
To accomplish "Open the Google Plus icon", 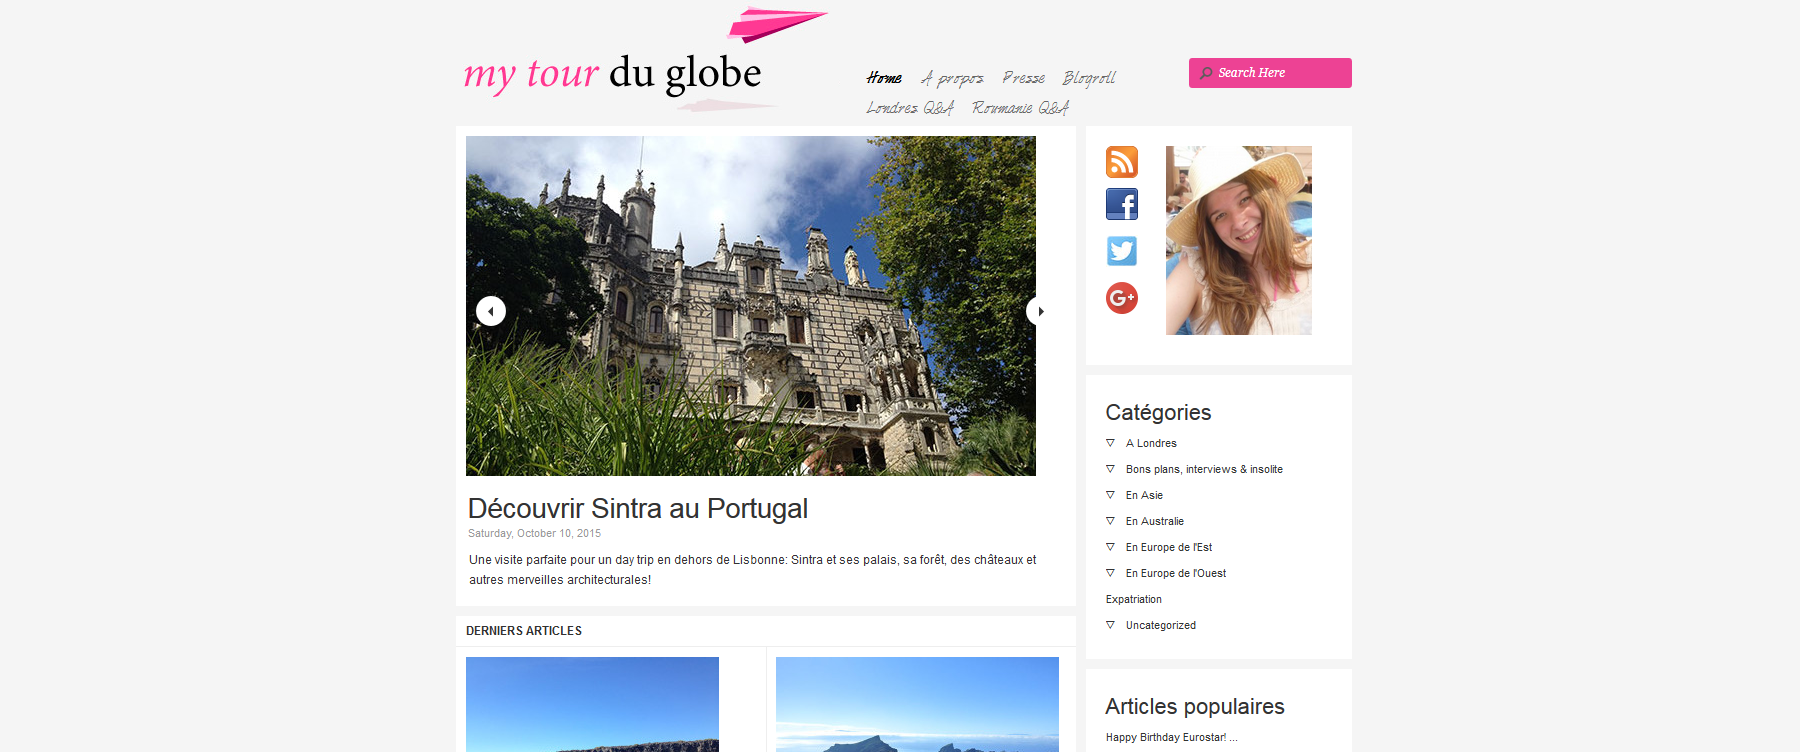I will [x=1121, y=298].
